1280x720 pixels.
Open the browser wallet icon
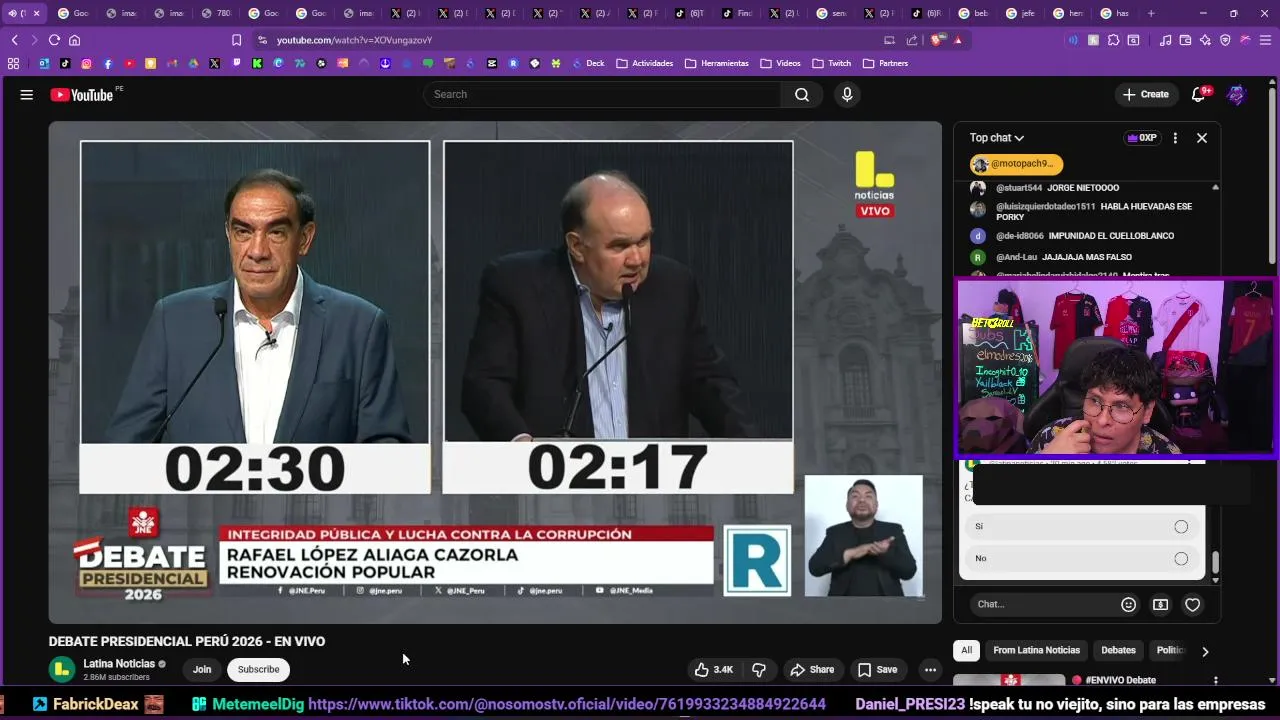coord(1185,40)
